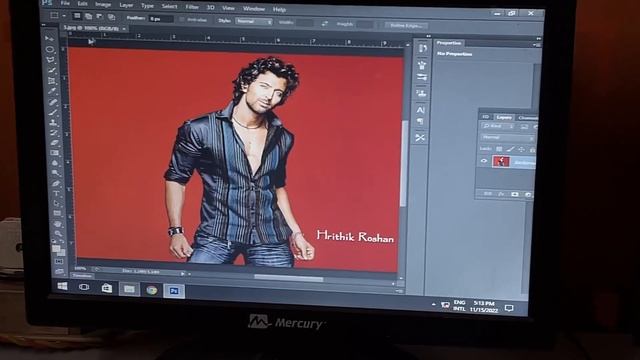Open the tool presets scissors icon
This screenshot has height=360, width=640.
pos(420,138)
